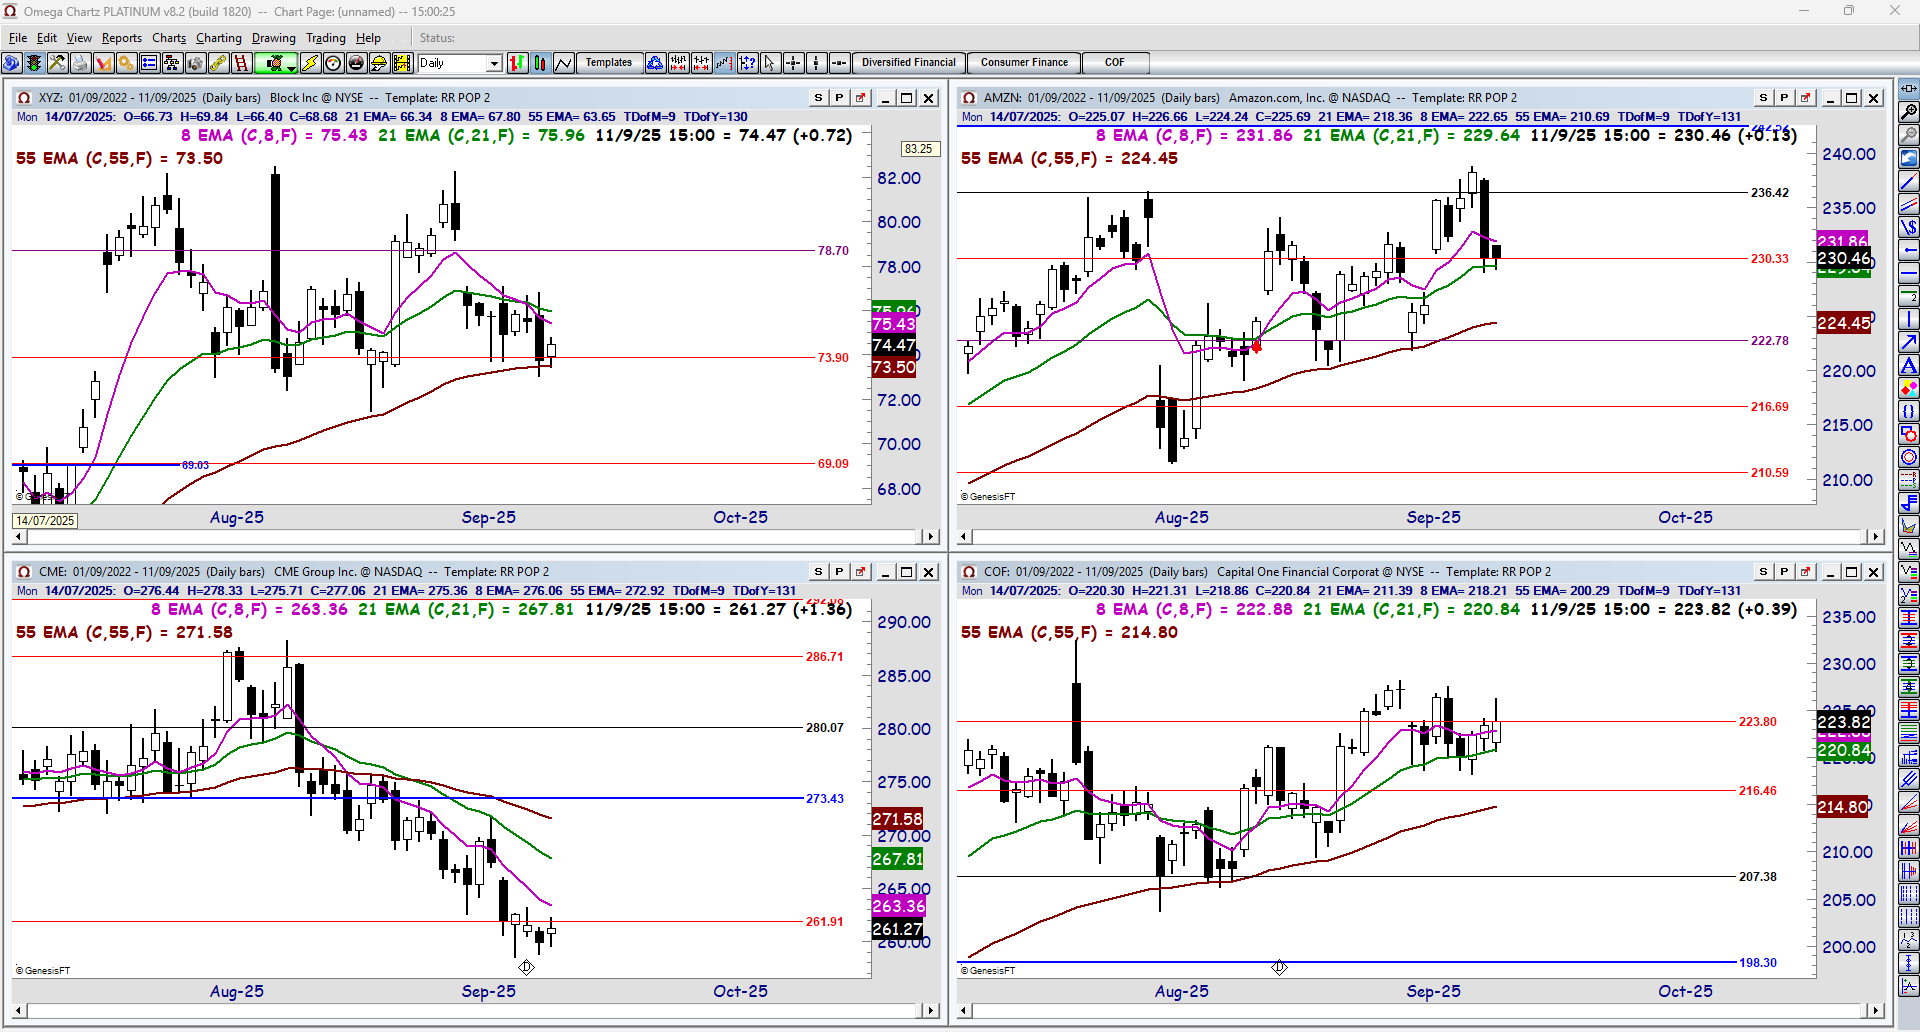The width and height of the screenshot is (1920, 1032).
Task: Toggle the S button on COF chart
Action: coord(1764,572)
